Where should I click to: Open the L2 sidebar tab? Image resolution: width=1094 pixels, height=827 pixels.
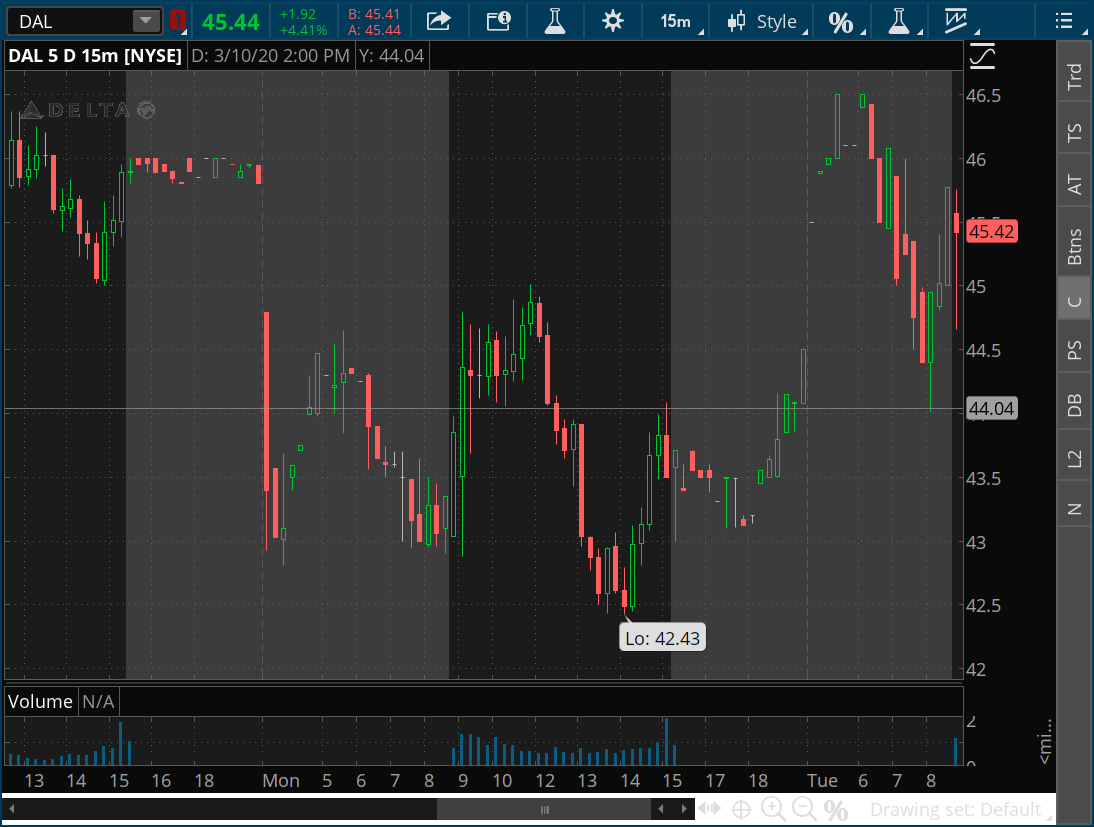click(x=1074, y=459)
